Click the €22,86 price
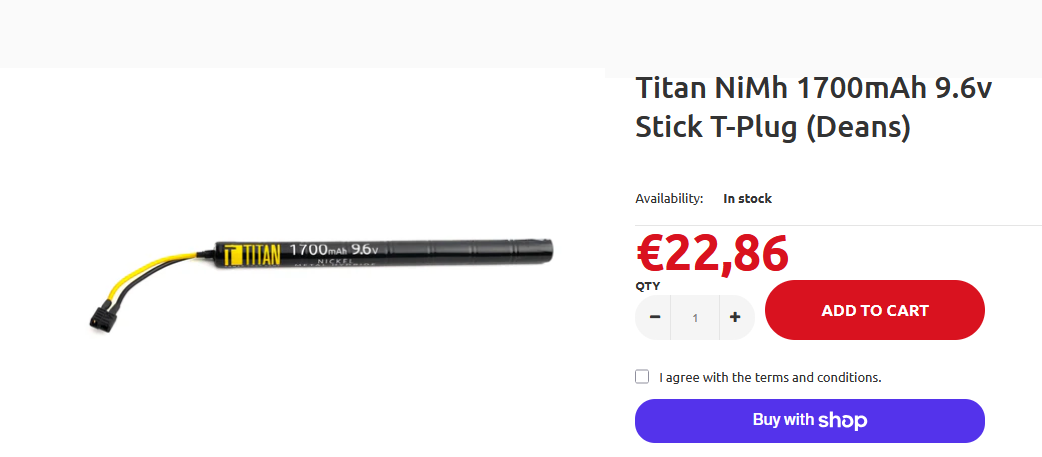Screen dimensions: 1042x457 712,253
